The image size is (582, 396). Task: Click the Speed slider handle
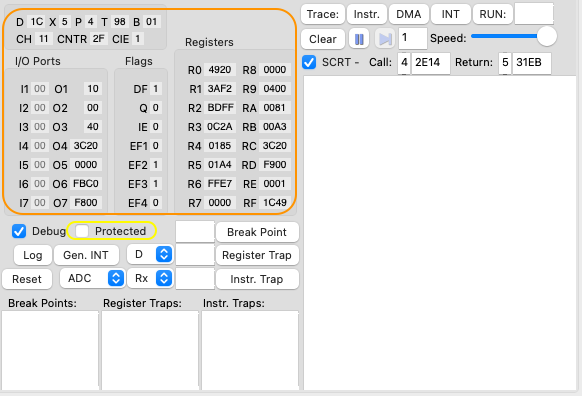[546, 36]
